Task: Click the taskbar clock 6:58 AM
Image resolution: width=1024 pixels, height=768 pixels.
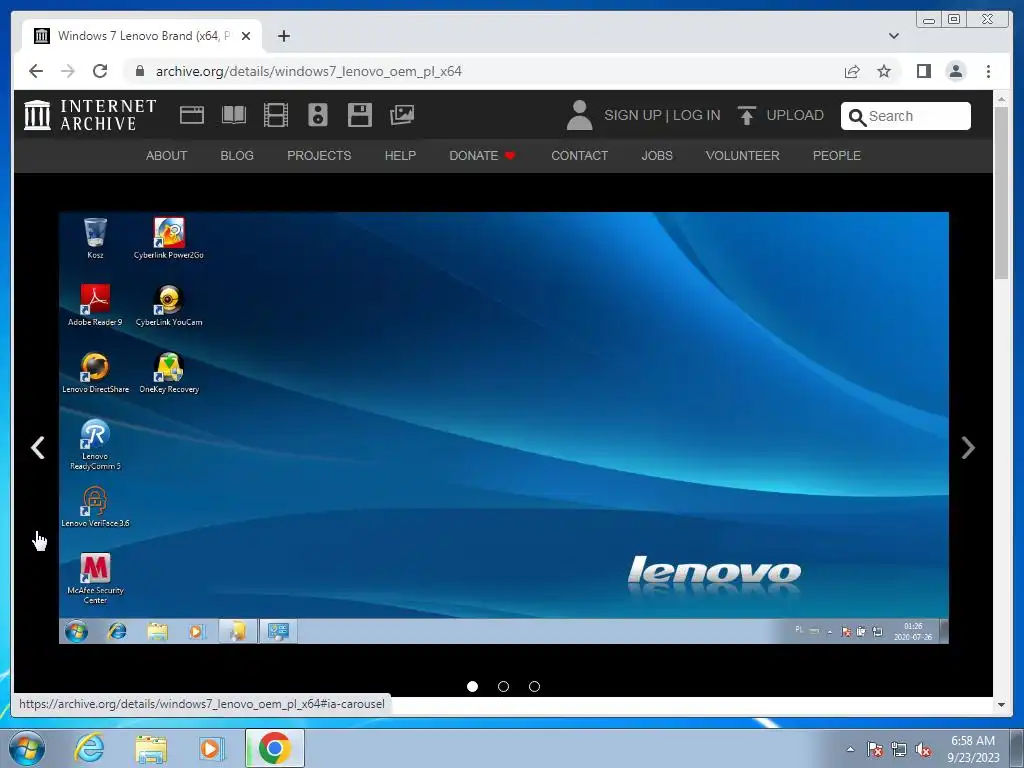Action: [973, 741]
